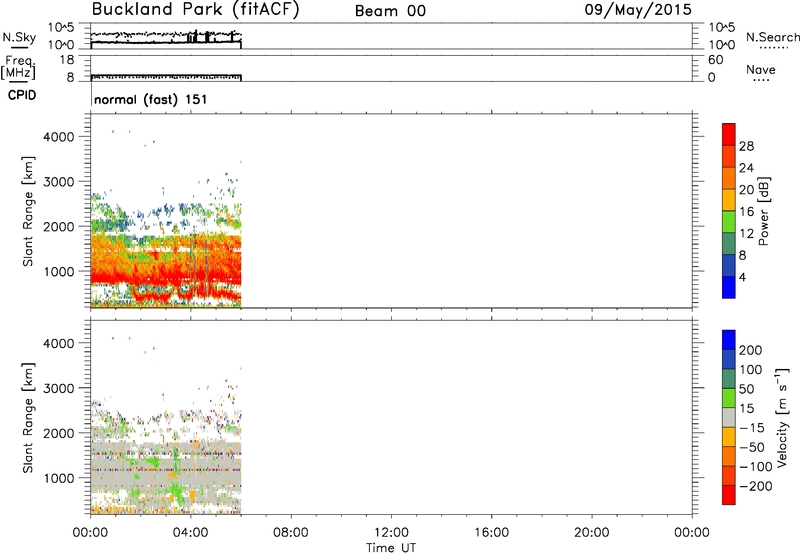
Task: Click the 'Buckland Park (fitACF)' title text
Action: pos(195,9)
